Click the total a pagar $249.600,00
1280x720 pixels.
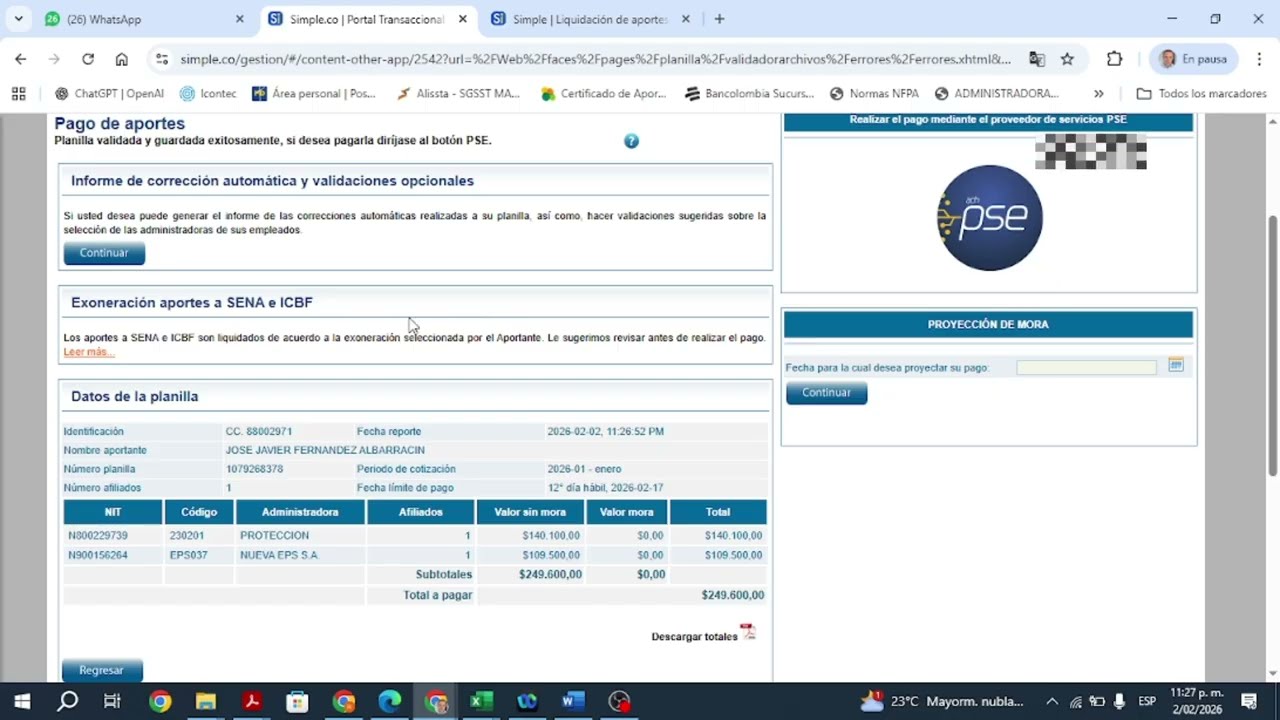pos(733,595)
